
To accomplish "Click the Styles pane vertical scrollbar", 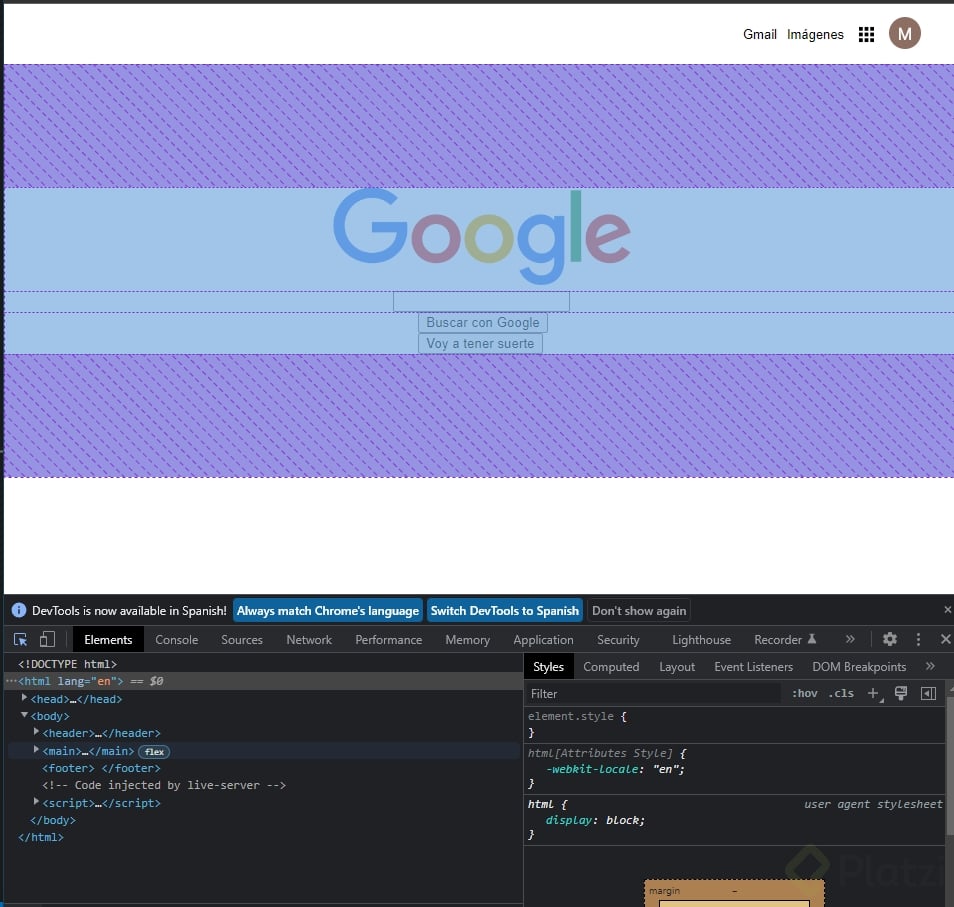I will coord(949,766).
